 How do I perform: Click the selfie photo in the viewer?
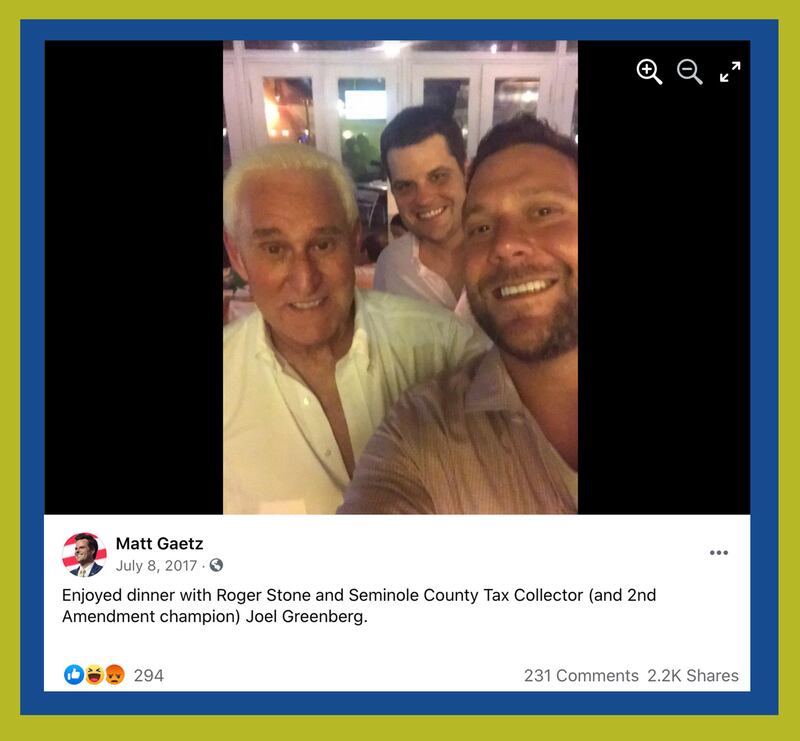coord(401,277)
